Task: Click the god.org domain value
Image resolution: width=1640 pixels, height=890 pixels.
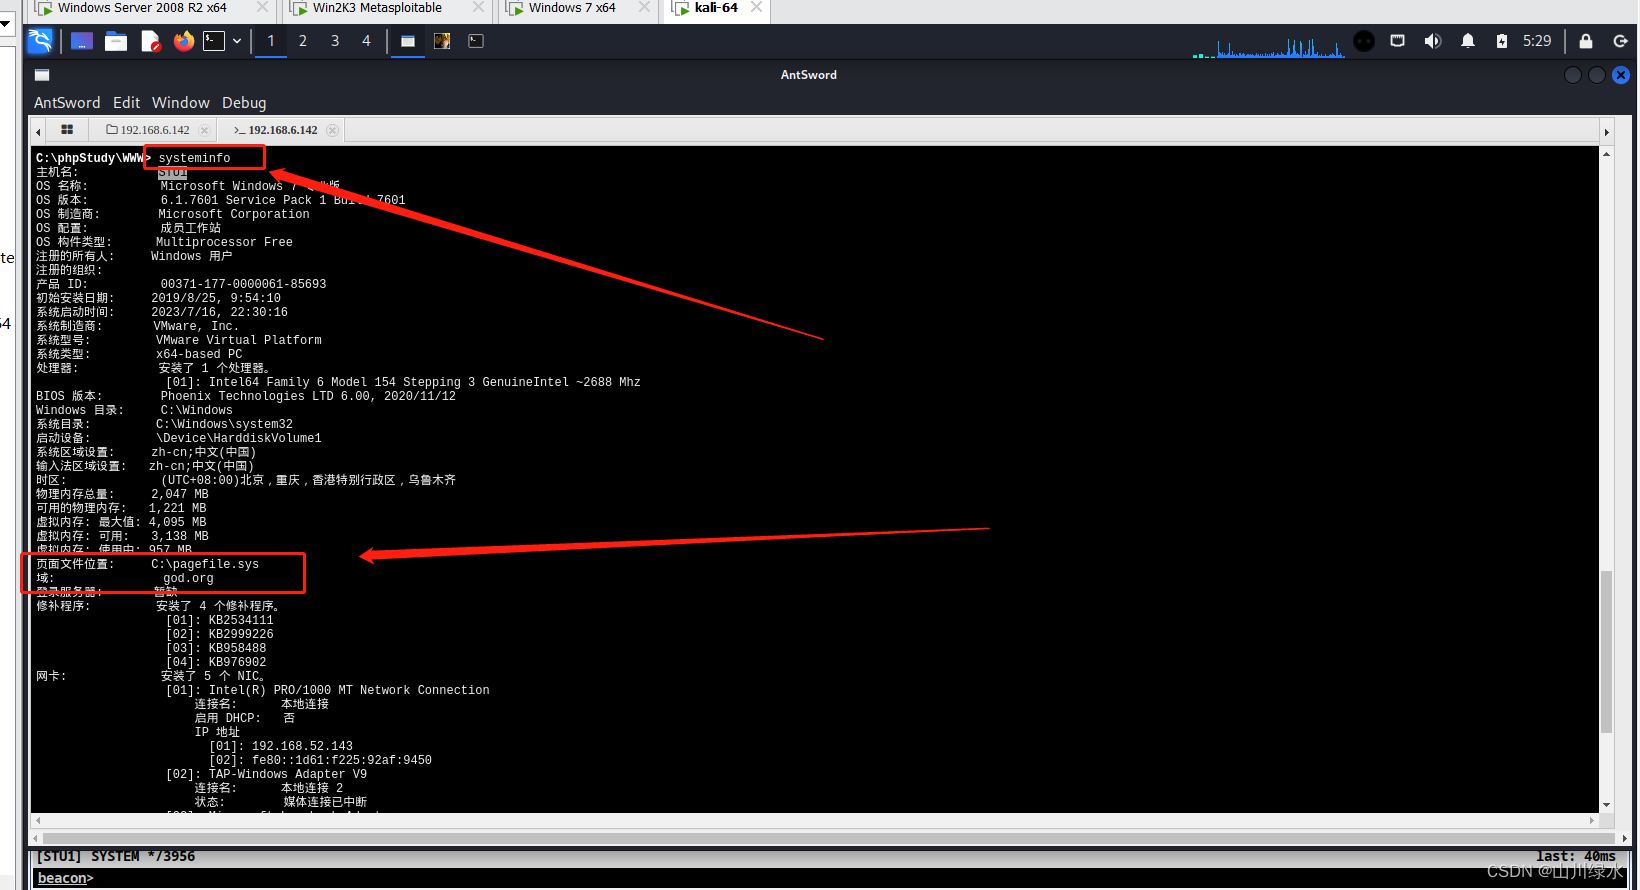Action: point(189,578)
